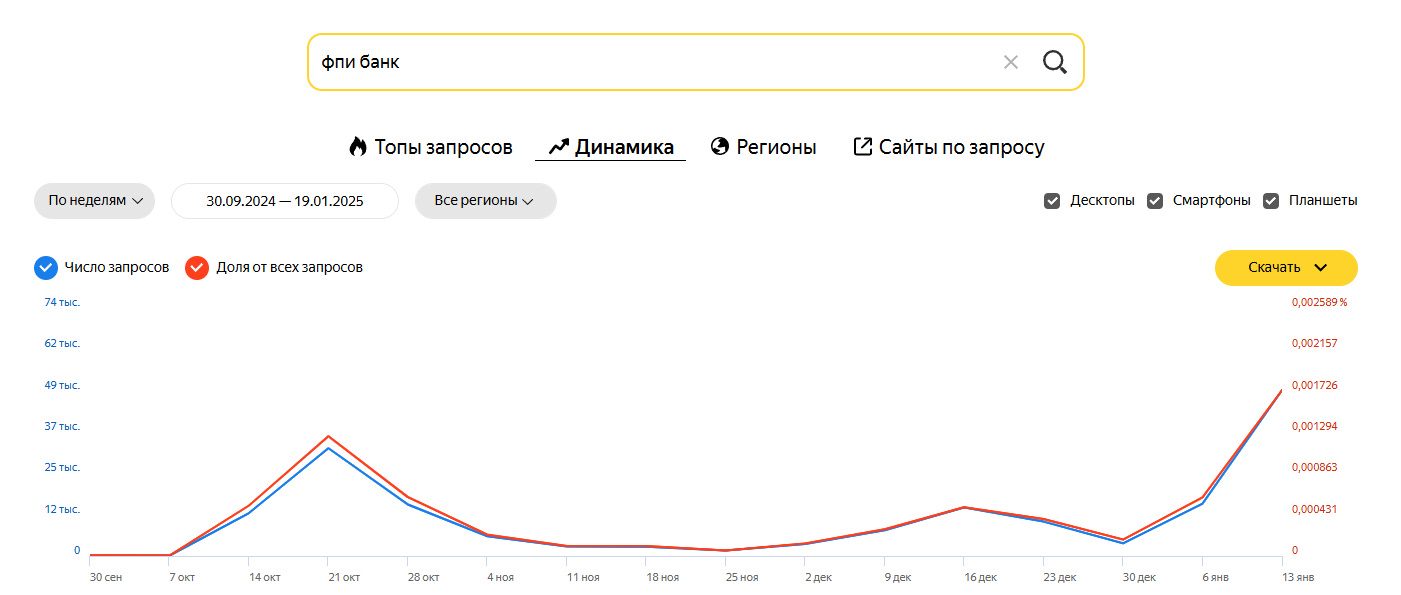Image resolution: width=1401 pixels, height=595 pixels.
Task: Clear the search query with the X icon
Action: 1010,62
